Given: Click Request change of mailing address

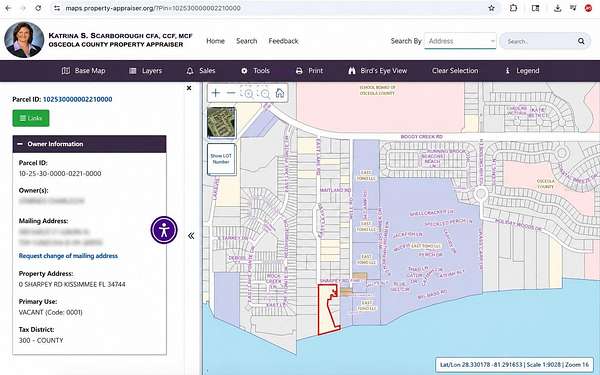Looking at the screenshot, I should 68,256.
